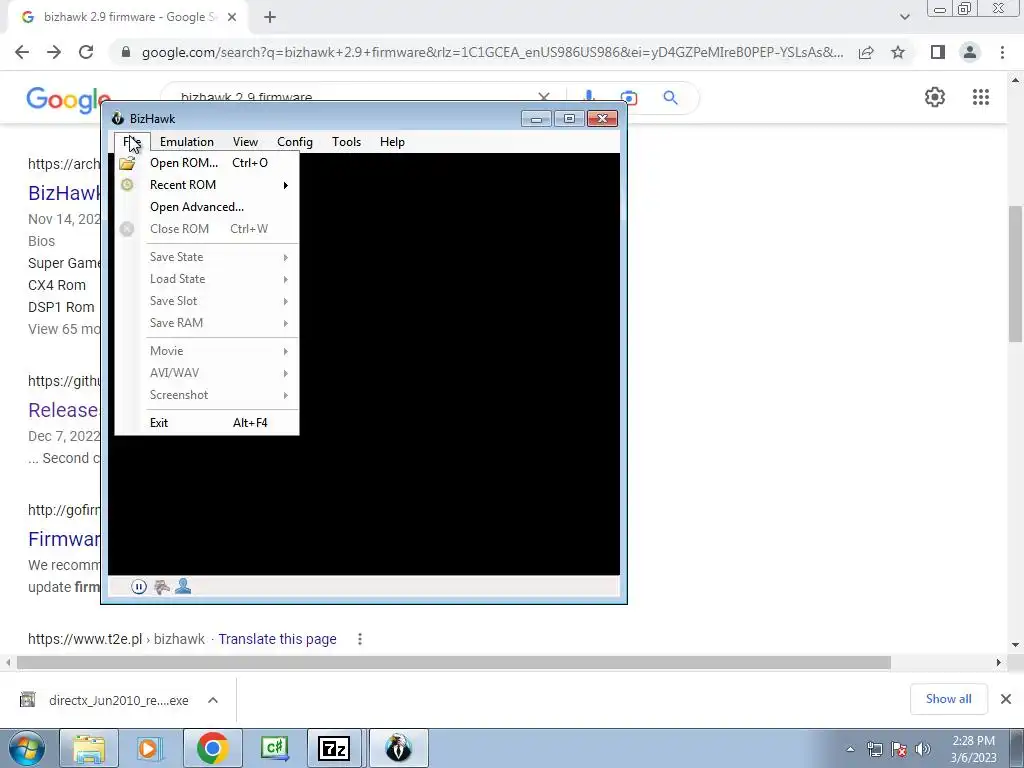This screenshot has width=1024, height=768.
Task: Open Windows Media Player taskbar icon
Action: tap(148, 748)
